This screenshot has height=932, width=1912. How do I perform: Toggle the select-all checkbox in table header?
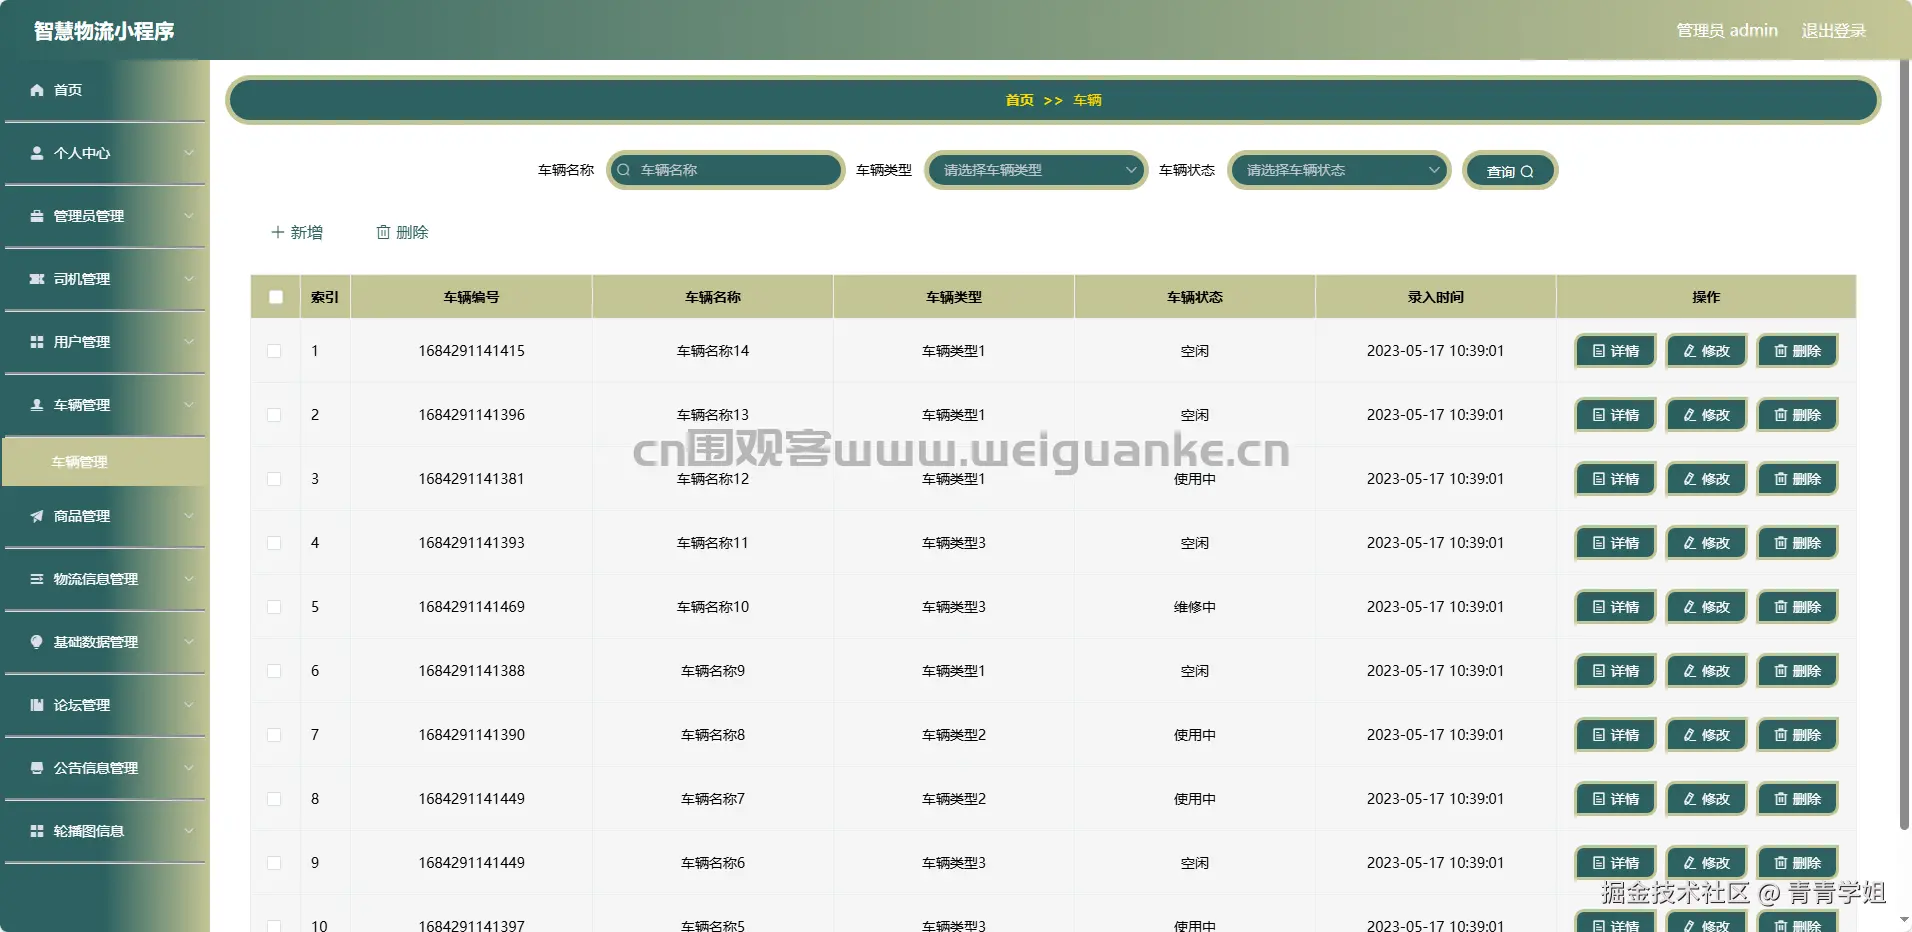[x=275, y=296]
